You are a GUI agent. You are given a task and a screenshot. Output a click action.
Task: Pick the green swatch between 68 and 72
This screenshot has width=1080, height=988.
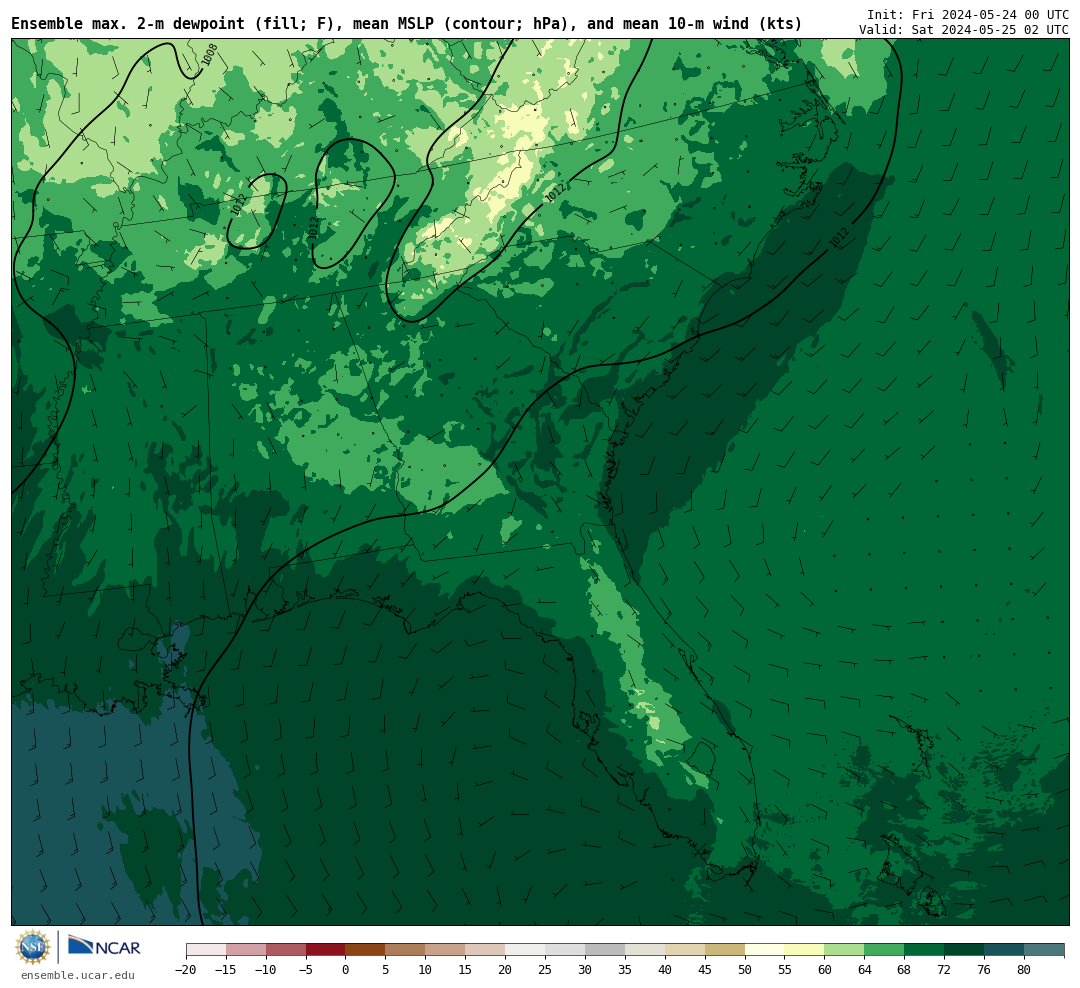(x=925, y=950)
